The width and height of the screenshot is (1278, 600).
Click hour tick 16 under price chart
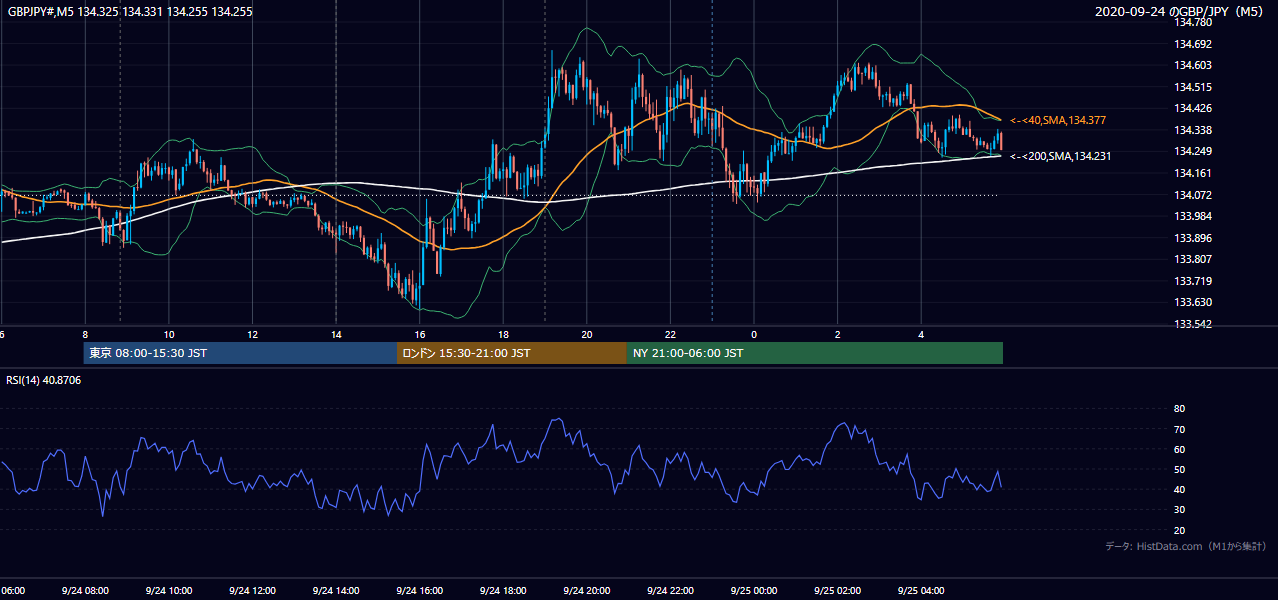click(x=420, y=335)
